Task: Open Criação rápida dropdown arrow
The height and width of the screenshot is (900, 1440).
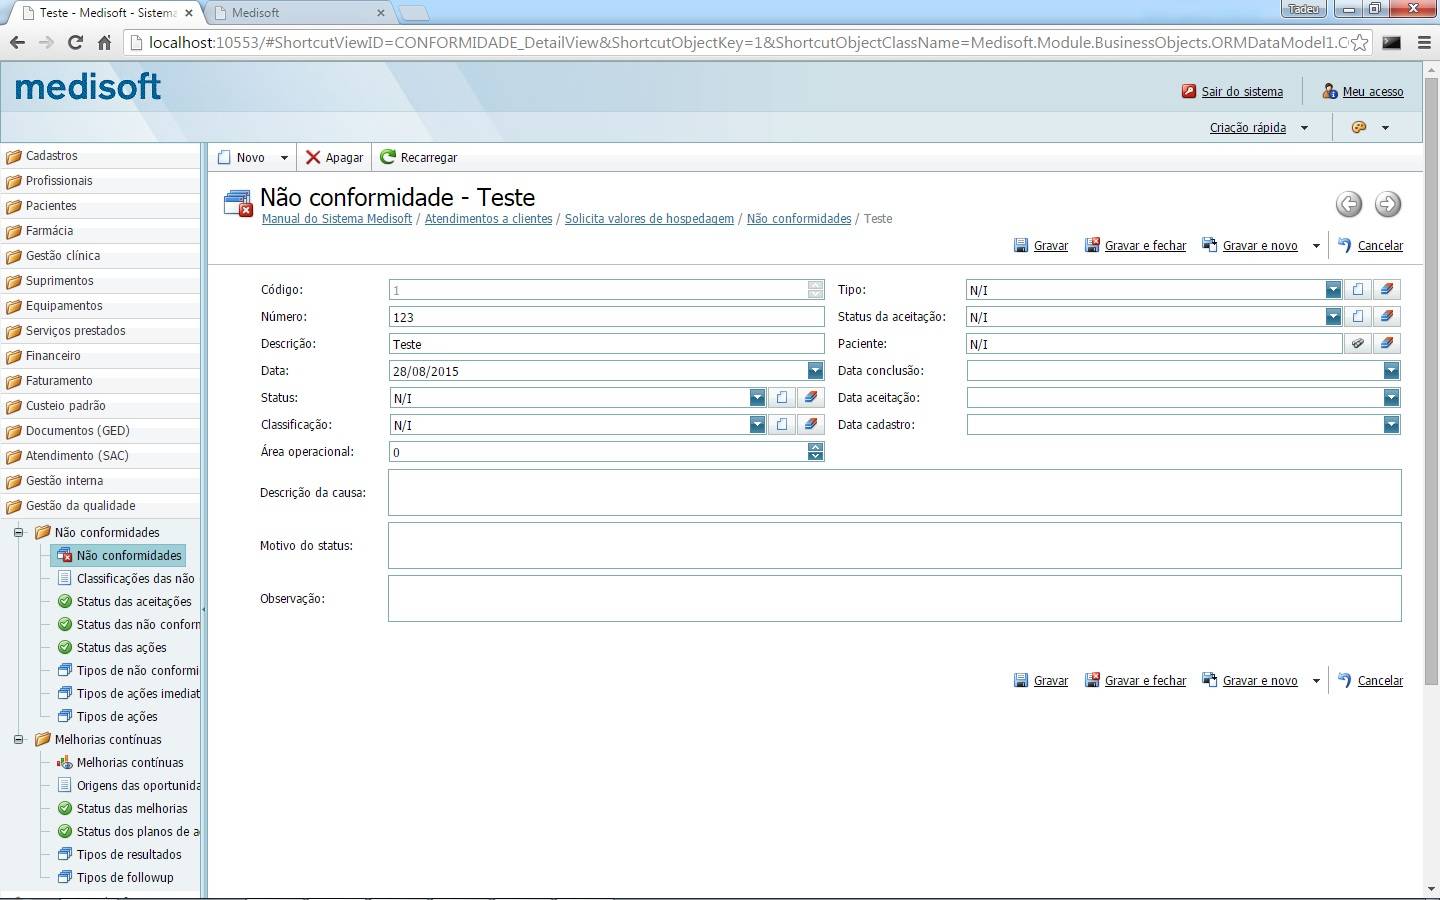Action: 1304,128
